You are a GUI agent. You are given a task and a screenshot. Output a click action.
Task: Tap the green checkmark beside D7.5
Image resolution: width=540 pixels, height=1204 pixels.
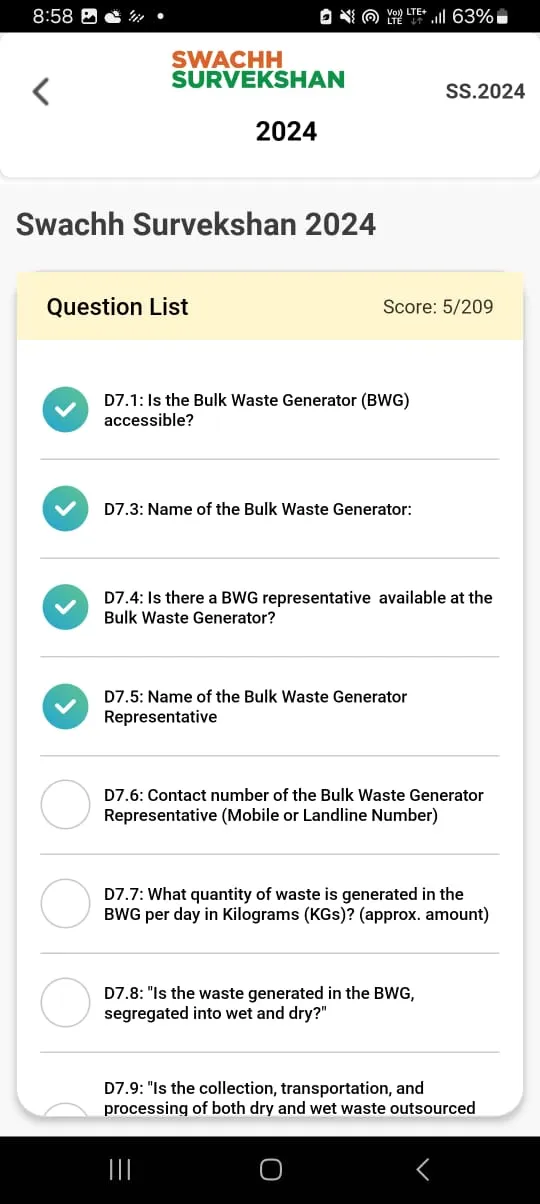66,706
